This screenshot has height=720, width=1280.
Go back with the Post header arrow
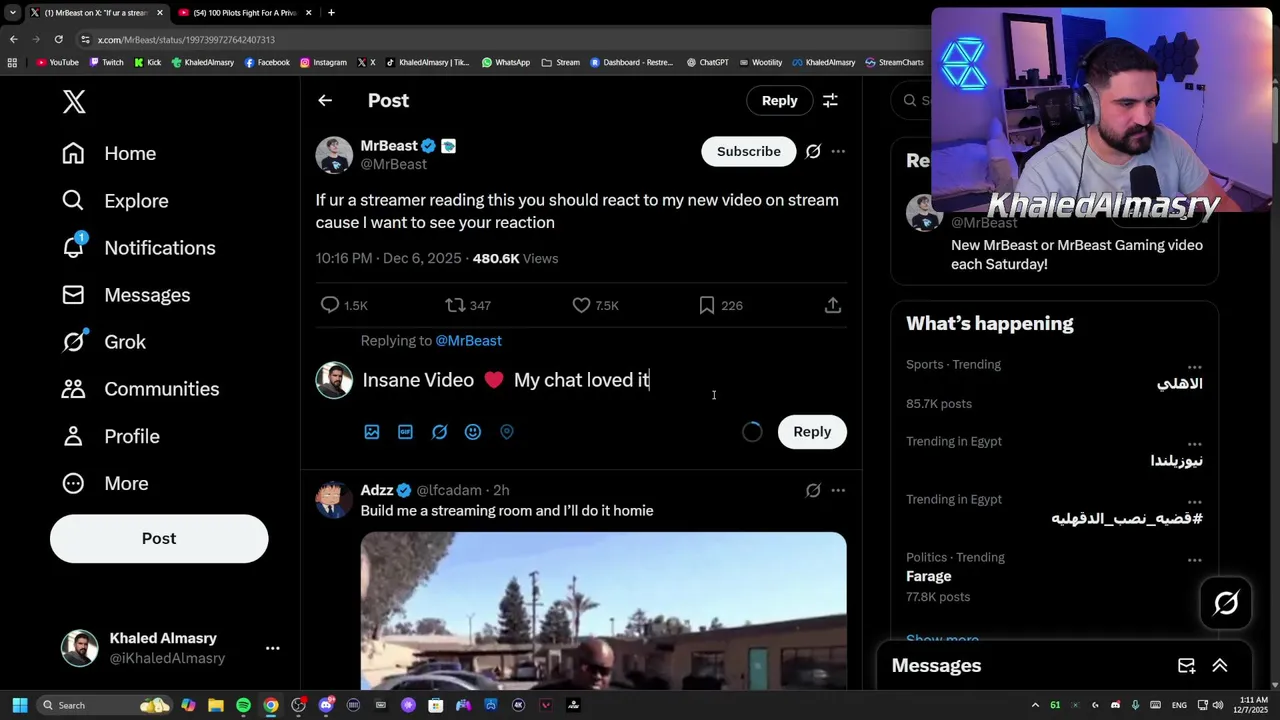point(325,100)
